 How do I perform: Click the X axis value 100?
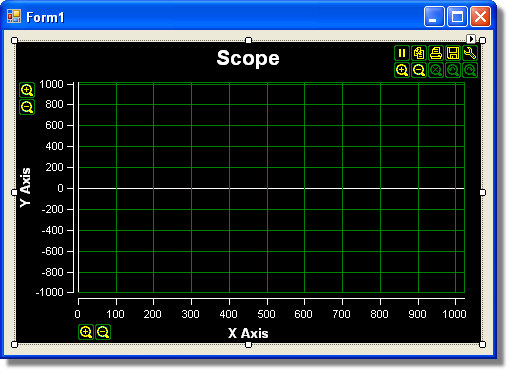coord(115,314)
